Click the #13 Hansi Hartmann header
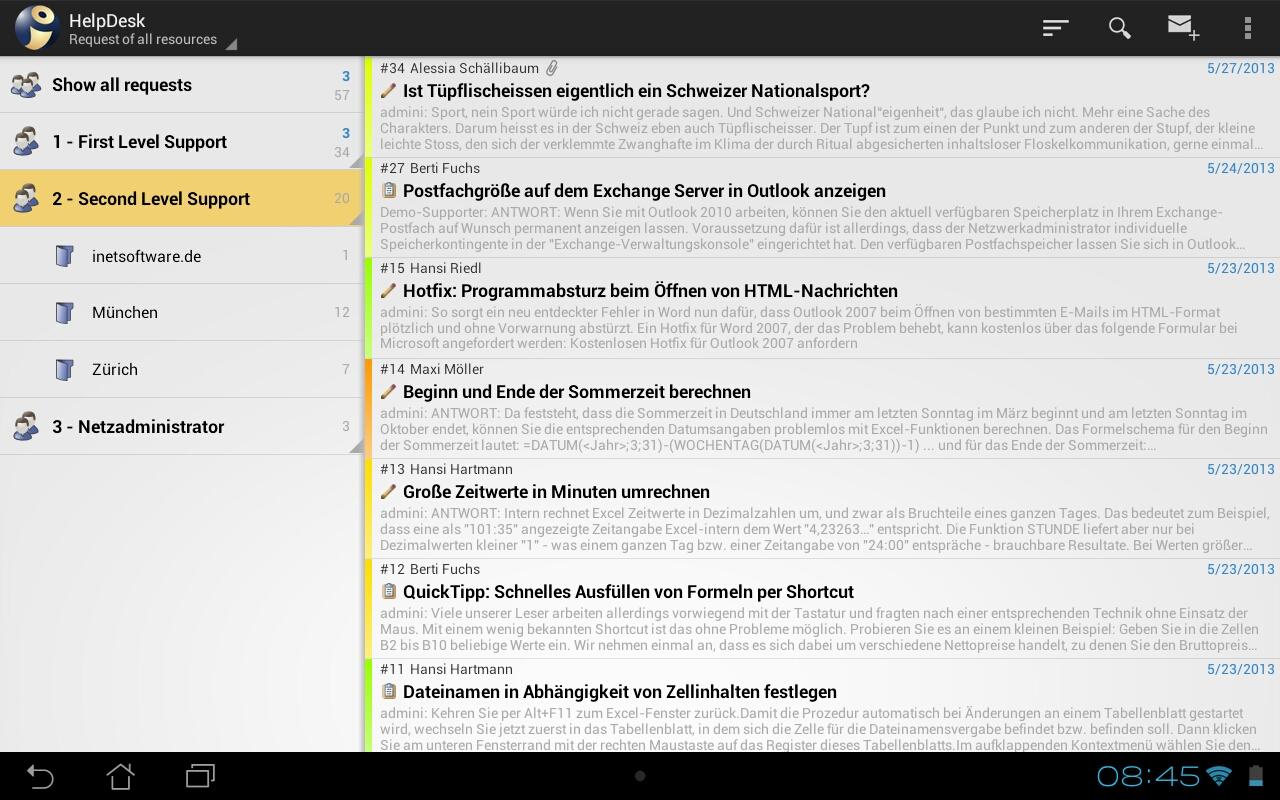 446,469
